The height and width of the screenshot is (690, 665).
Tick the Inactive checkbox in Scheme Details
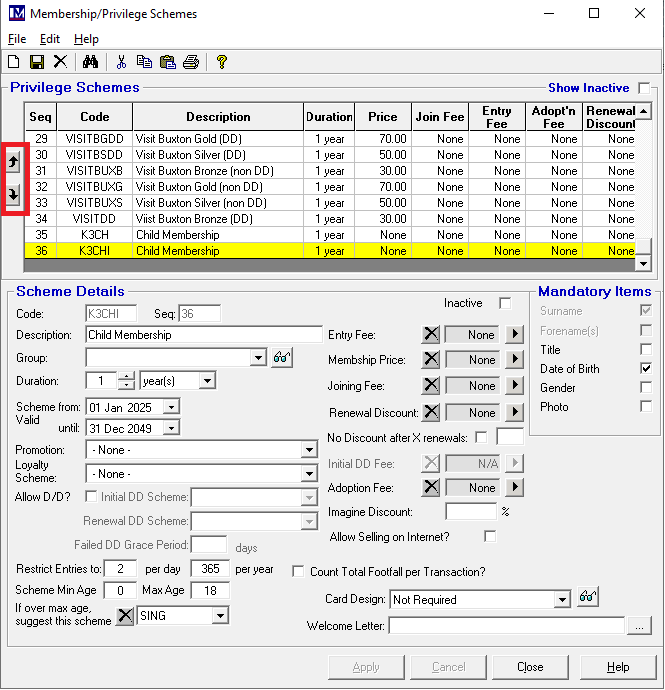pos(505,303)
